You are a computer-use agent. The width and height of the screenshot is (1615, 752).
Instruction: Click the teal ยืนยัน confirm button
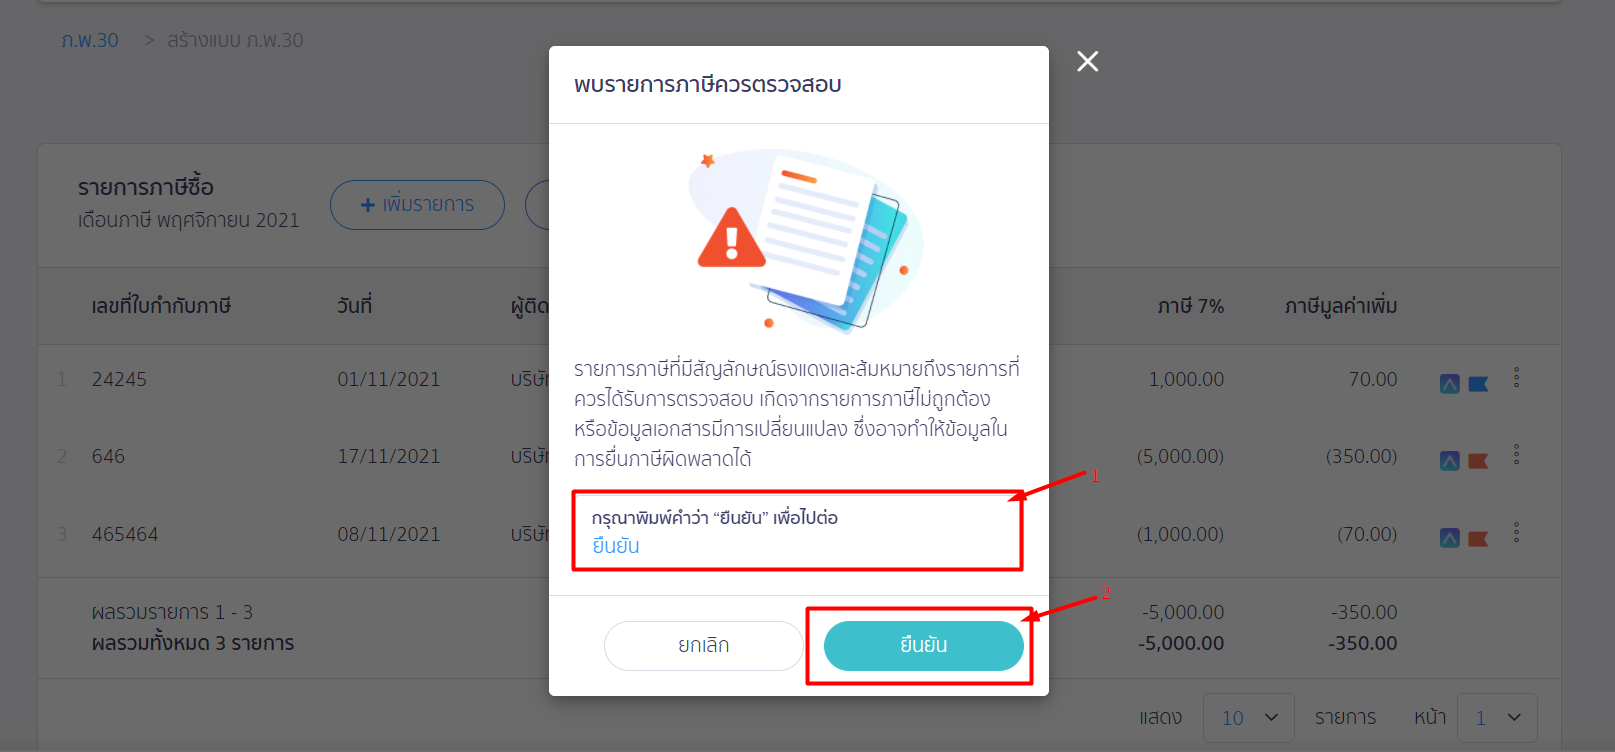tap(923, 646)
